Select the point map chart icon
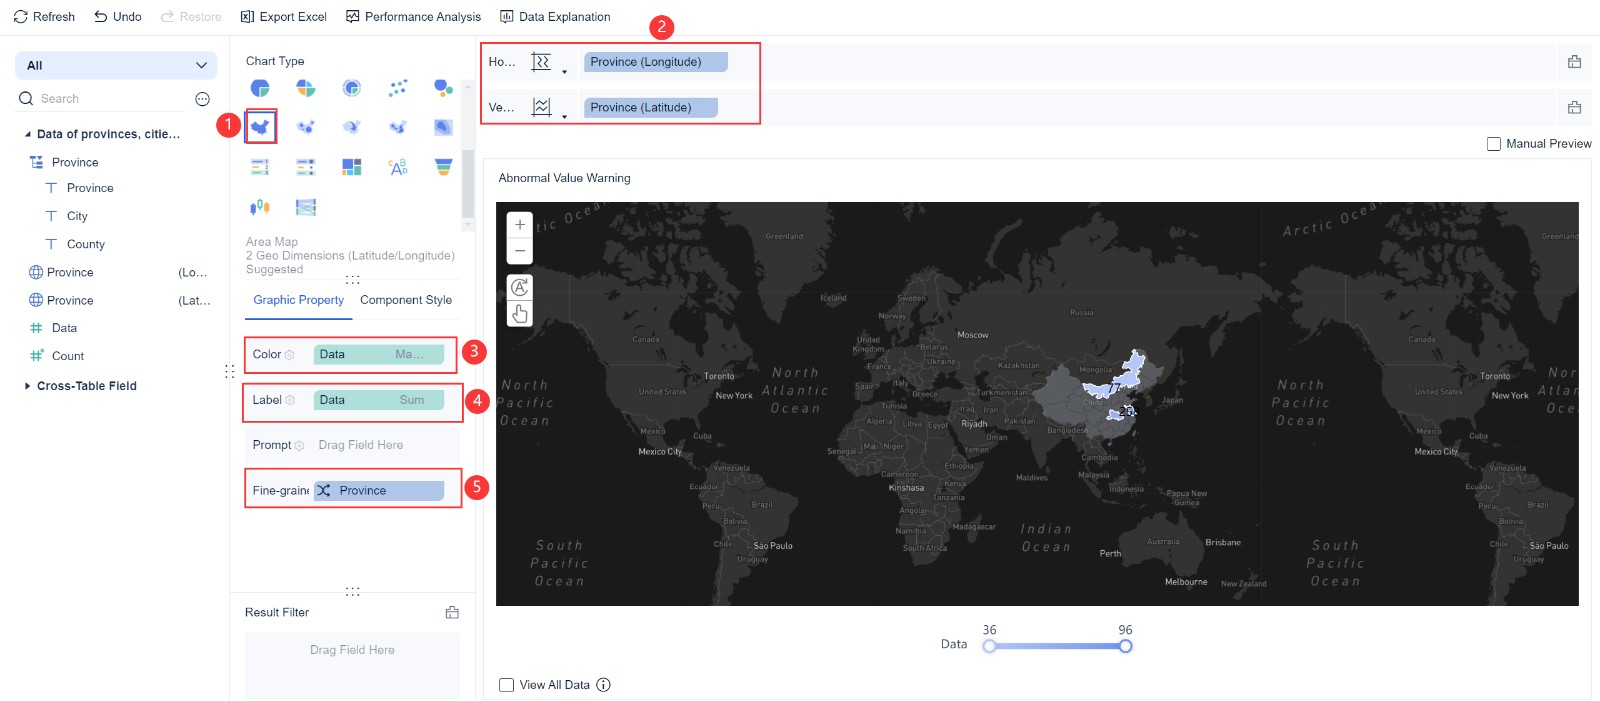The width and height of the screenshot is (1600, 701). tap(306, 127)
